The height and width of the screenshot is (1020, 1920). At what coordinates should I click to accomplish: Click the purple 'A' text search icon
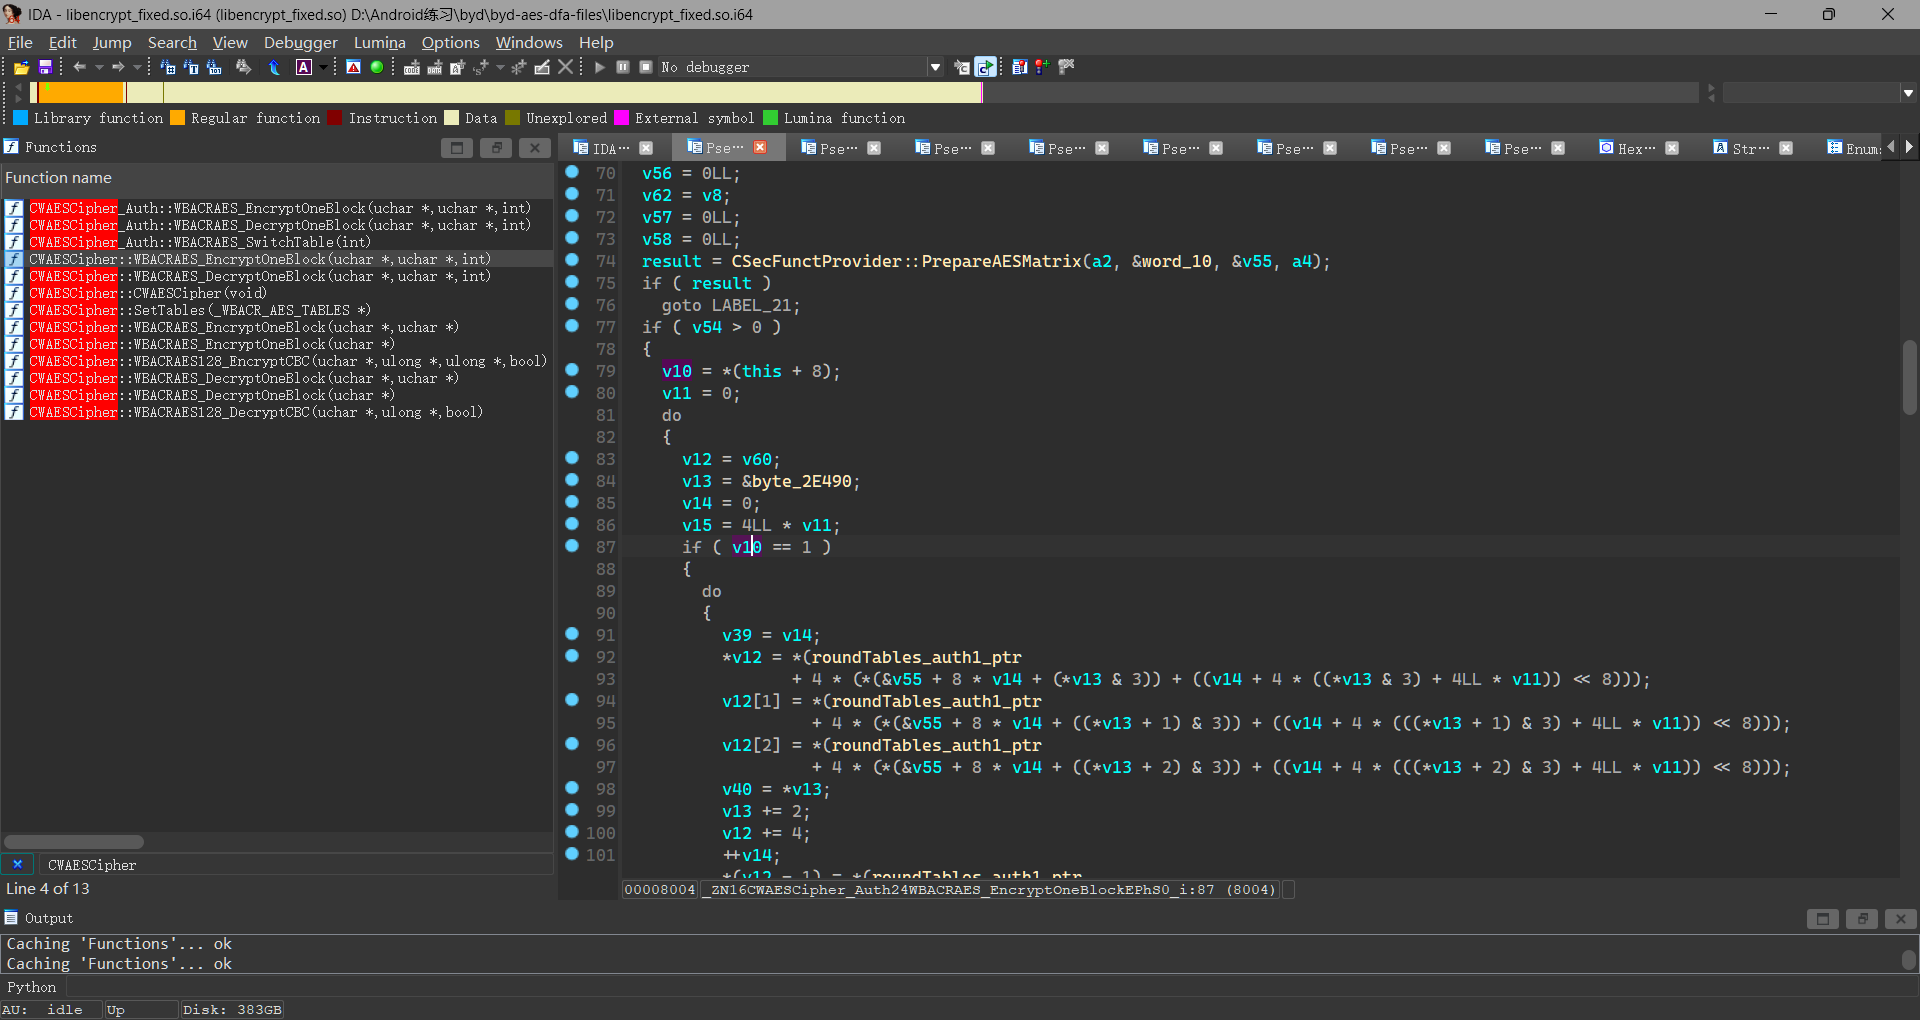point(304,67)
